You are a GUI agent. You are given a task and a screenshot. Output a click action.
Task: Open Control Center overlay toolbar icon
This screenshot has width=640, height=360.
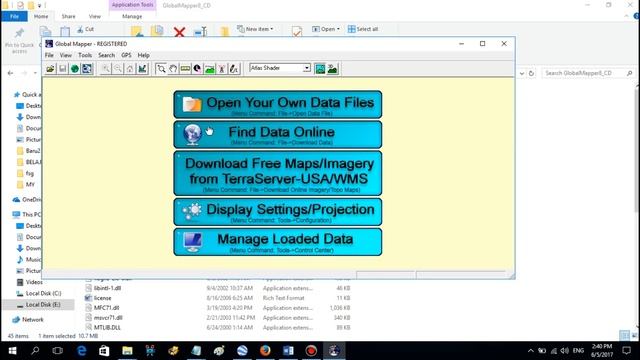87,69
